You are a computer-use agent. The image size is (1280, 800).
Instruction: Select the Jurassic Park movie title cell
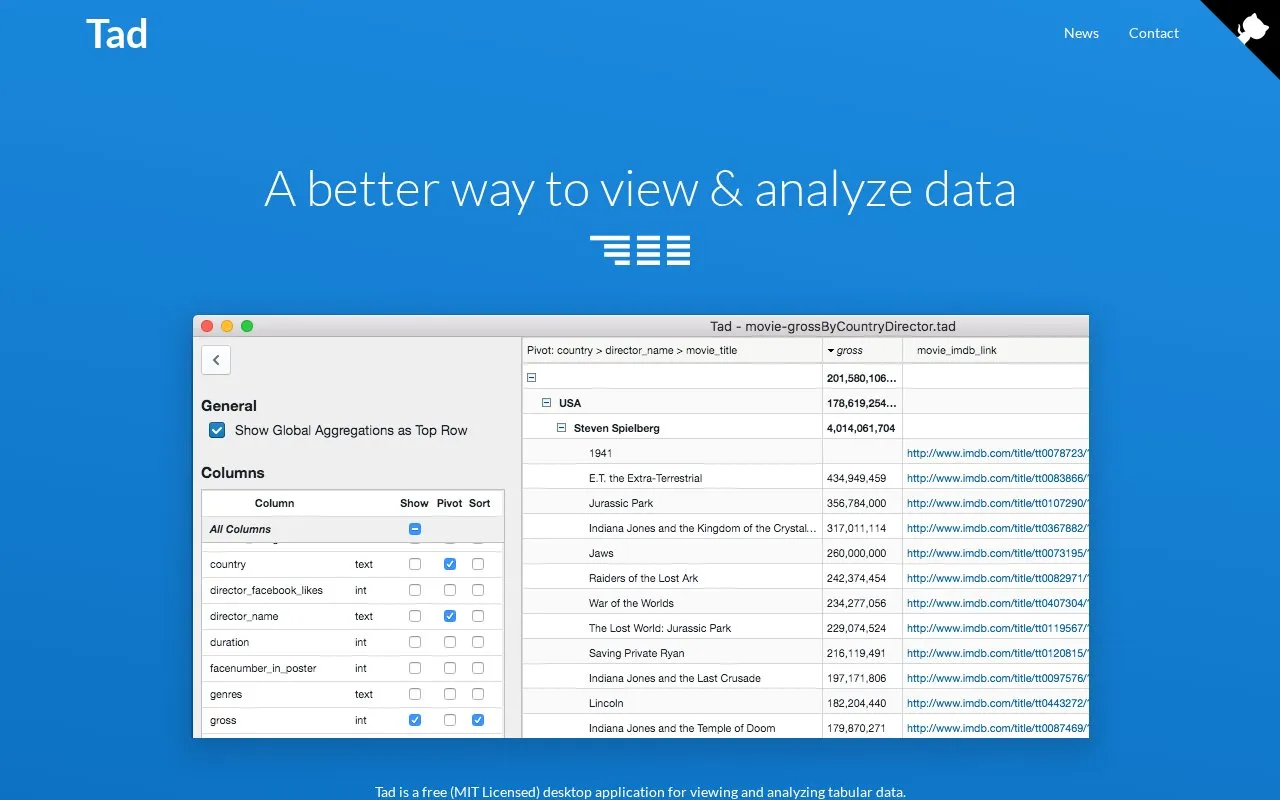pyautogui.click(x=621, y=503)
